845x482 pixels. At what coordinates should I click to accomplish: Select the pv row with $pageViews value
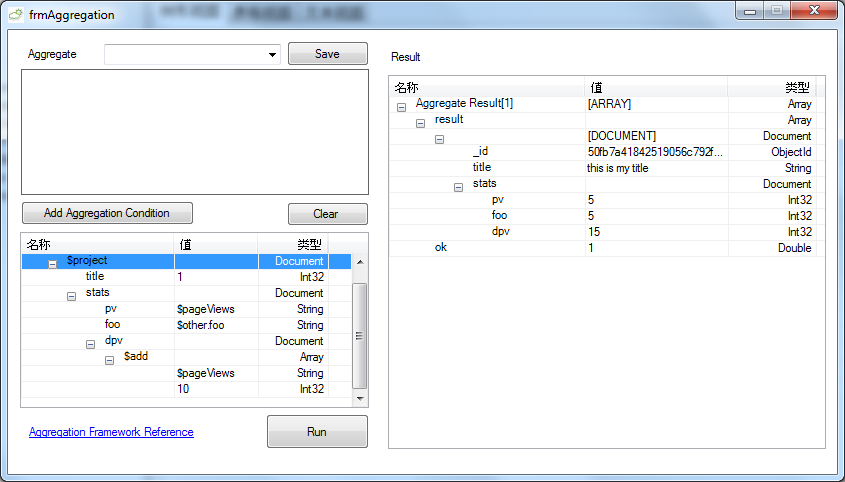(x=186, y=309)
